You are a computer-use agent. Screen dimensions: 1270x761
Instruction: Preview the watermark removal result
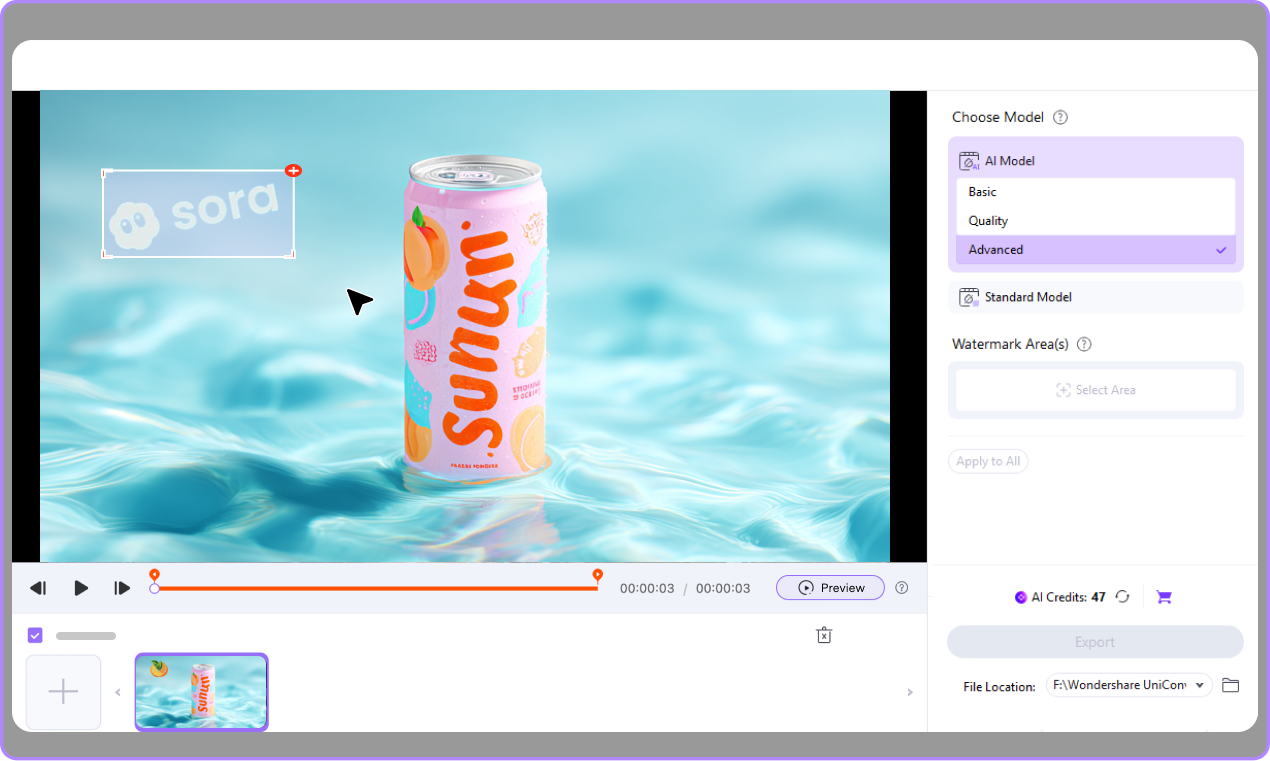click(830, 588)
